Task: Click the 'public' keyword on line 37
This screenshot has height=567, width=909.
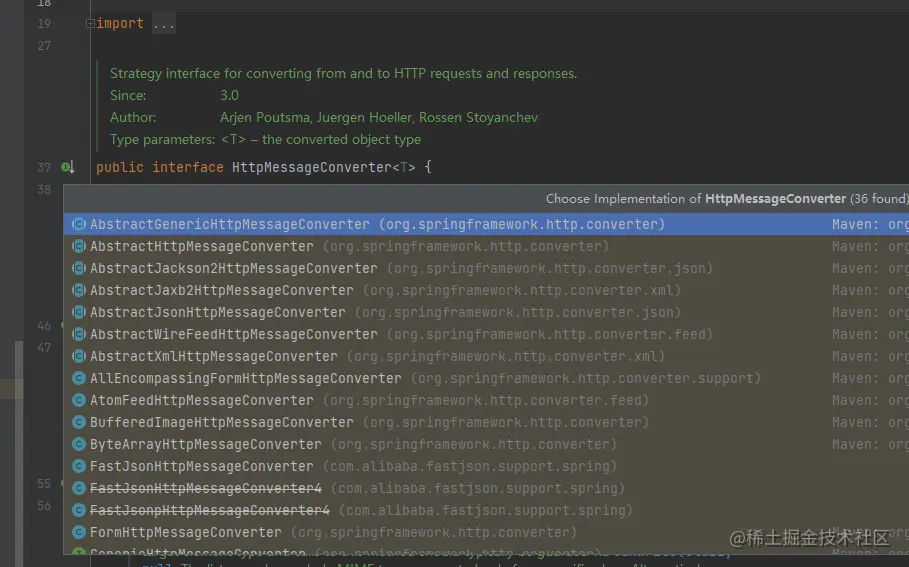Action: click(x=119, y=168)
